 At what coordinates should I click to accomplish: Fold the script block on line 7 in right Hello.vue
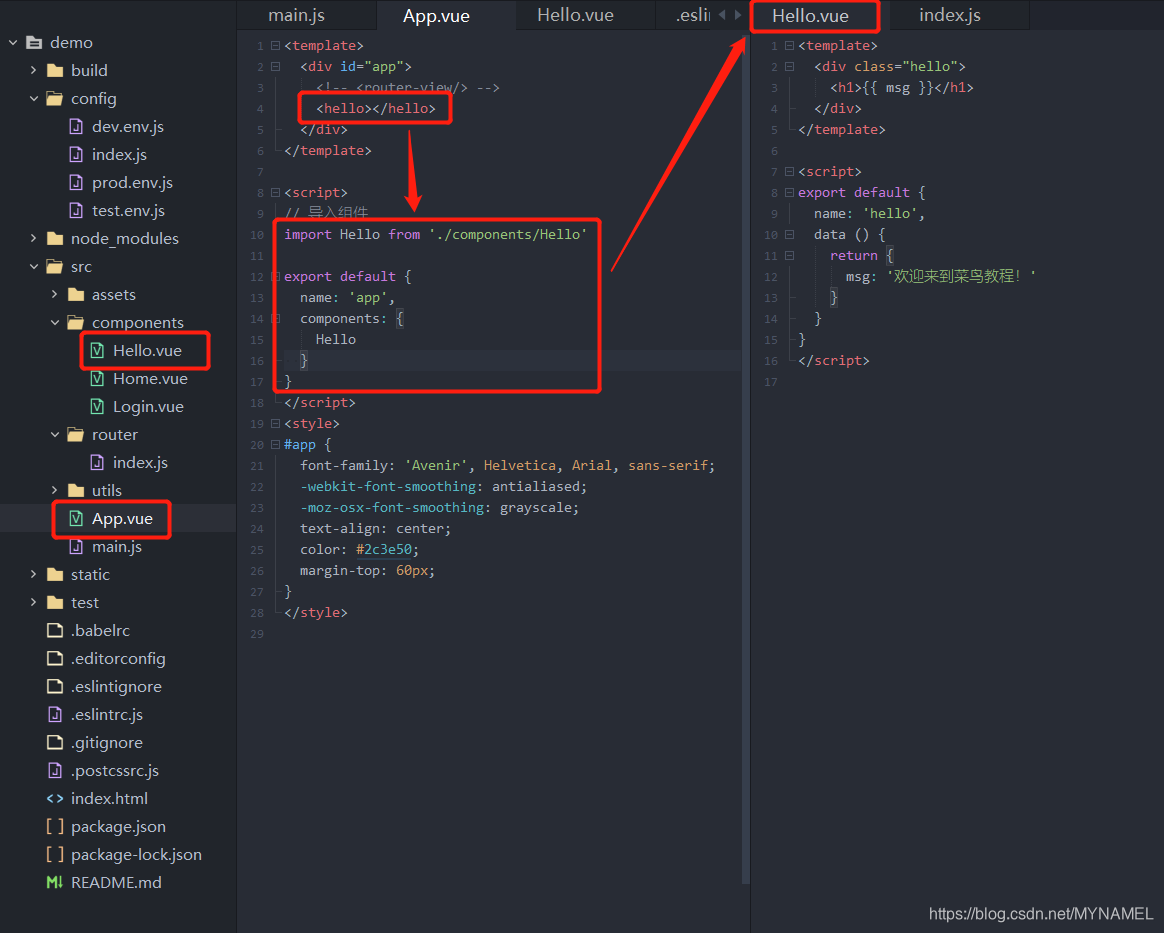pos(789,171)
